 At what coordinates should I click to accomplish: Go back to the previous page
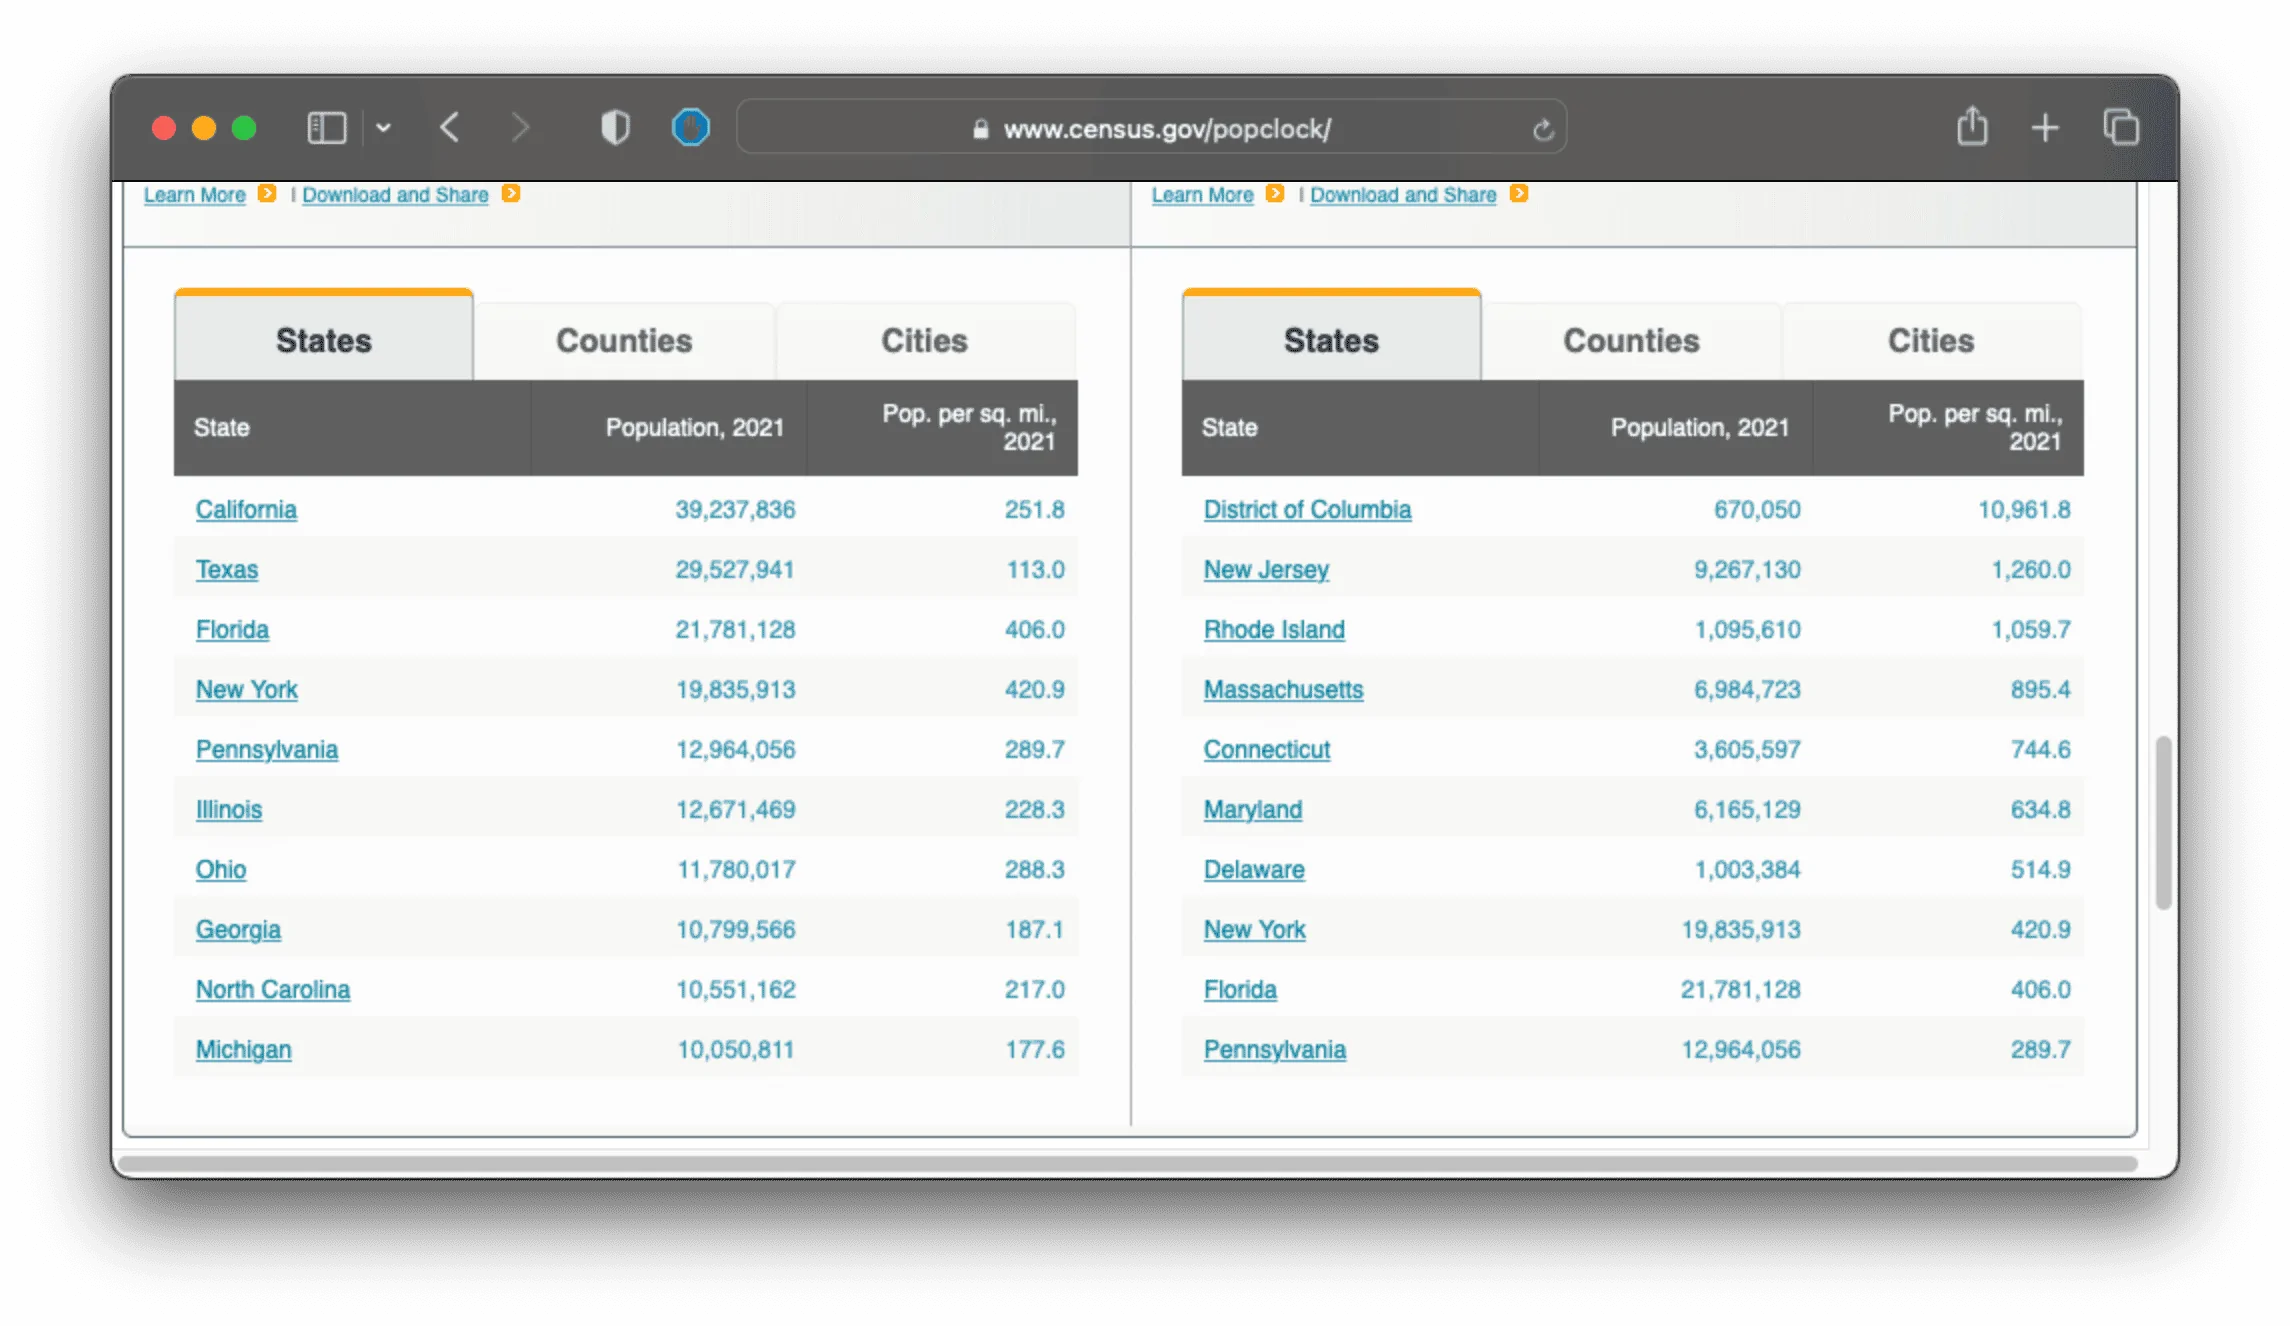pos(450,128)
